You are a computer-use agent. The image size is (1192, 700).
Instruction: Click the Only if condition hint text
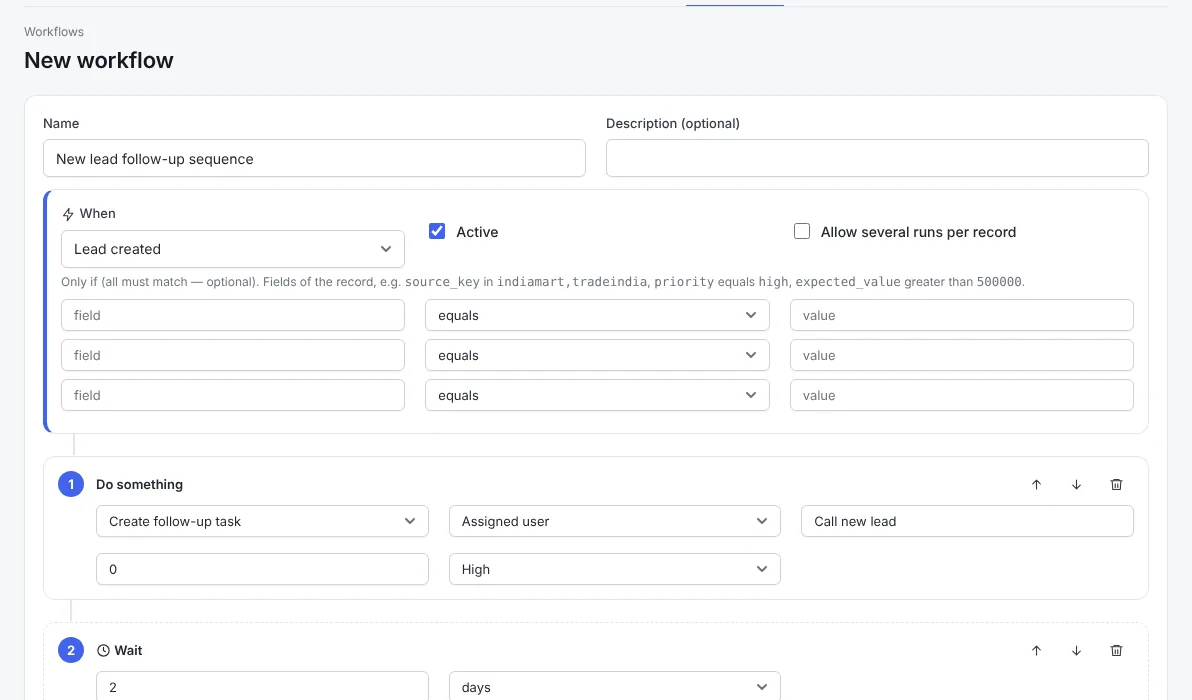543,282
